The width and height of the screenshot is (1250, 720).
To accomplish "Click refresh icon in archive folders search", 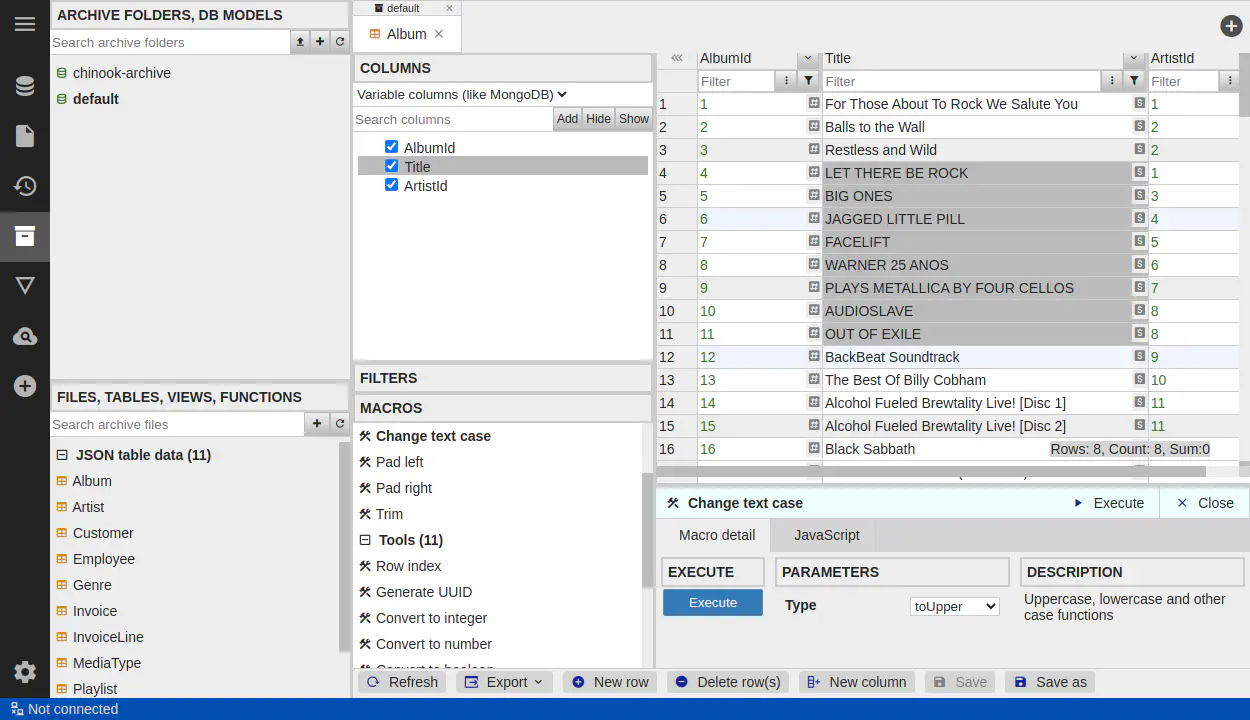I will tap(340, 42).
